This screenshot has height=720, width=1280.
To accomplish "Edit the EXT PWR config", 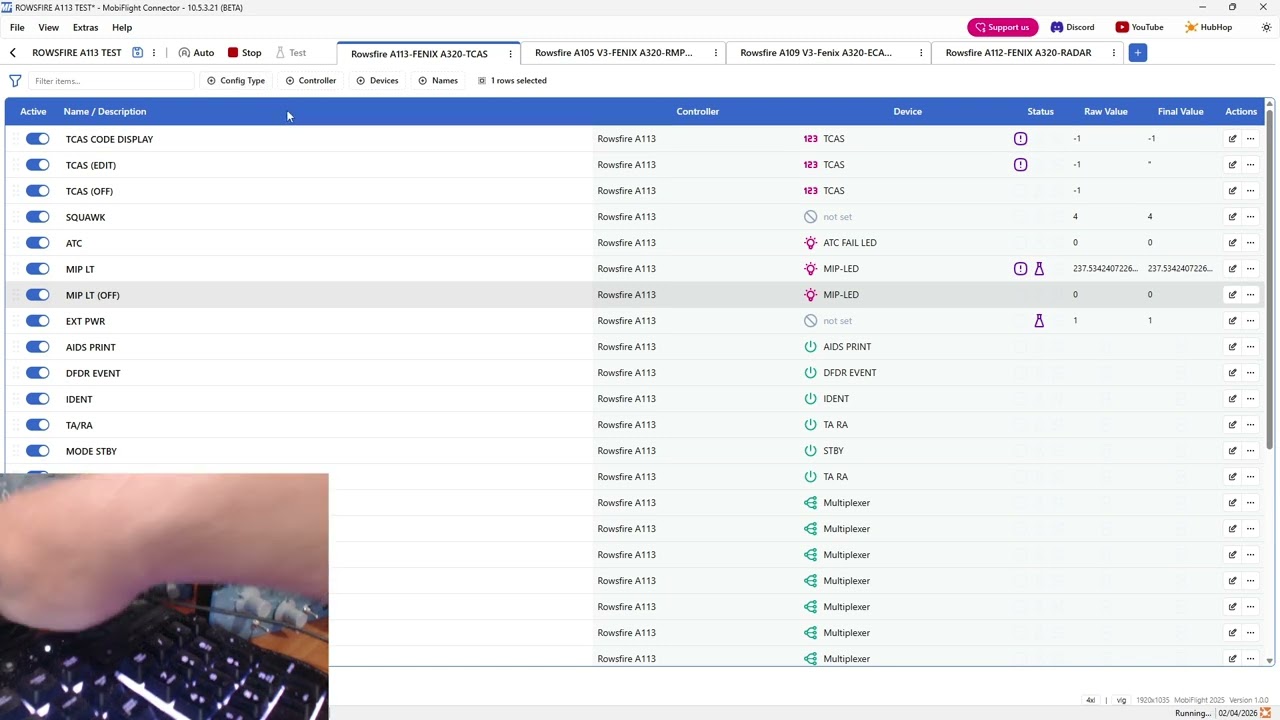I will (1232, 321).
